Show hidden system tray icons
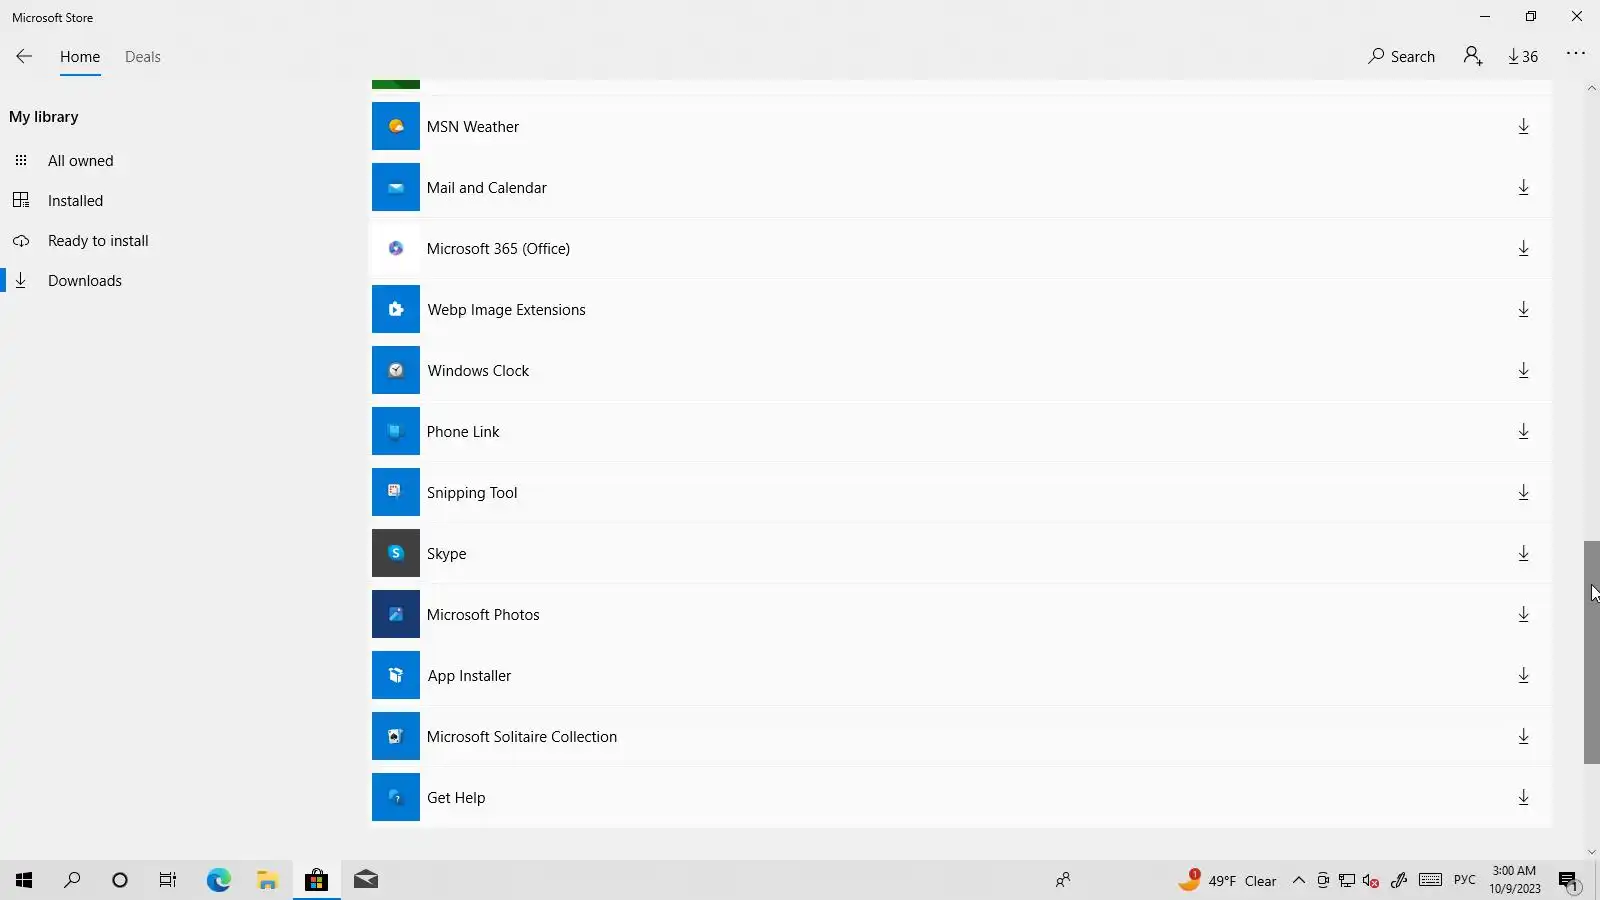Viewport: 1600px width, 900px height. [1299, 881]
